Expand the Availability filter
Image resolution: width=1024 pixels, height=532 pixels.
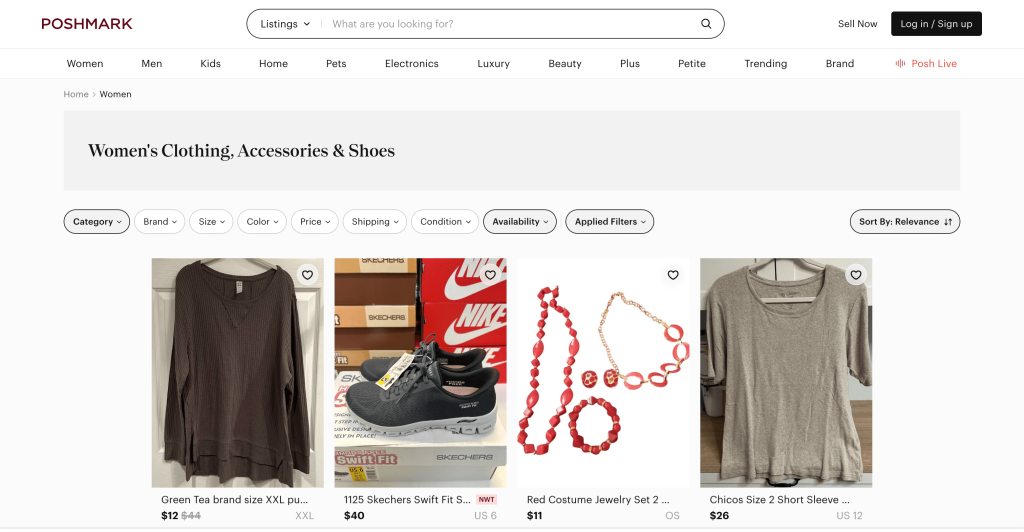click(520, 221)
